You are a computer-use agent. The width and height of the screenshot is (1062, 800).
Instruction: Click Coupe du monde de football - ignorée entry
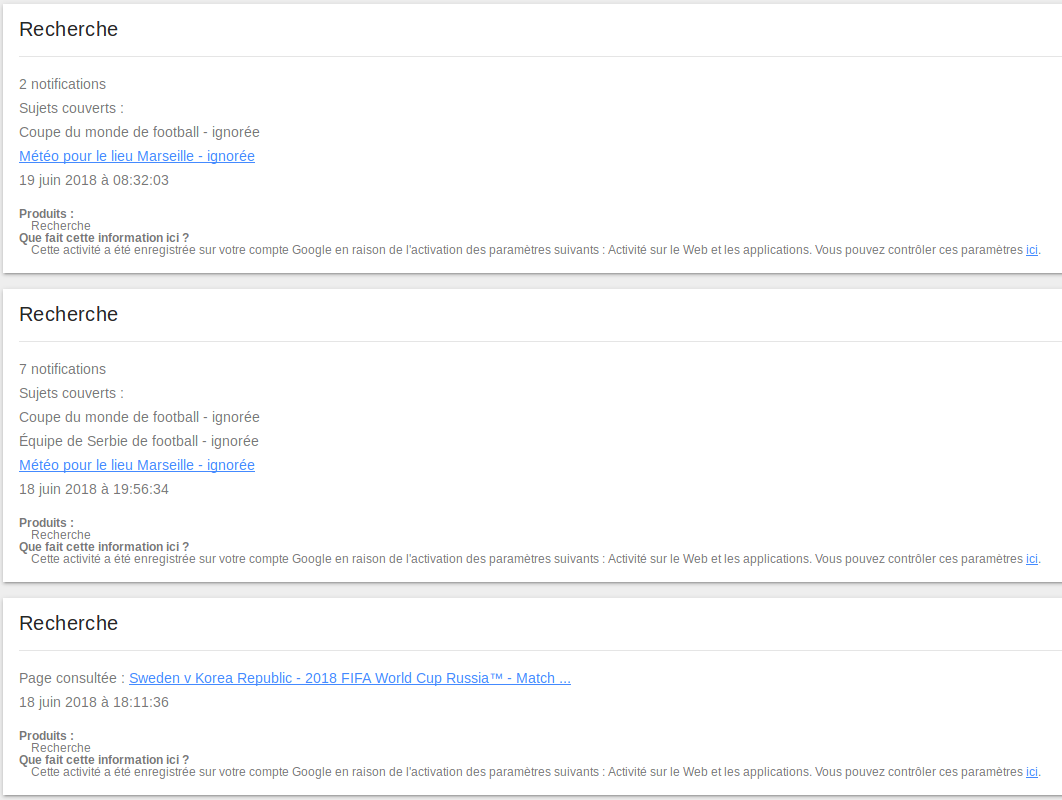click(139, 132)
